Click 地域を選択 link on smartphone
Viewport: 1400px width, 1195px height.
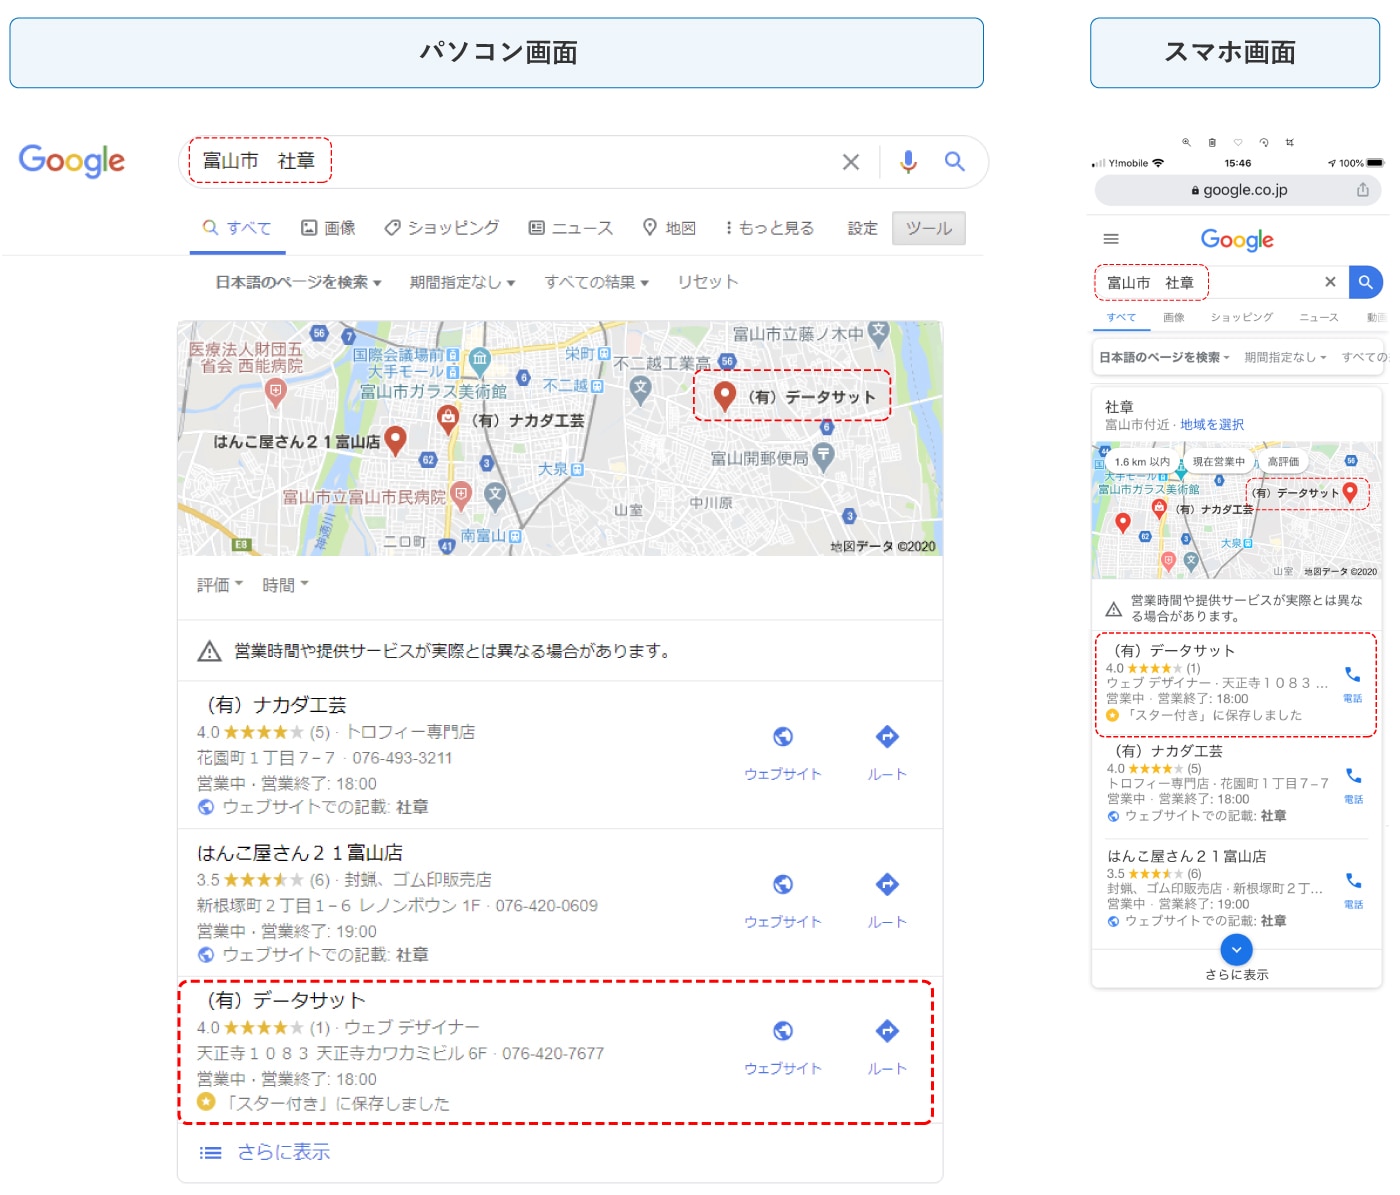point(1212,425)
